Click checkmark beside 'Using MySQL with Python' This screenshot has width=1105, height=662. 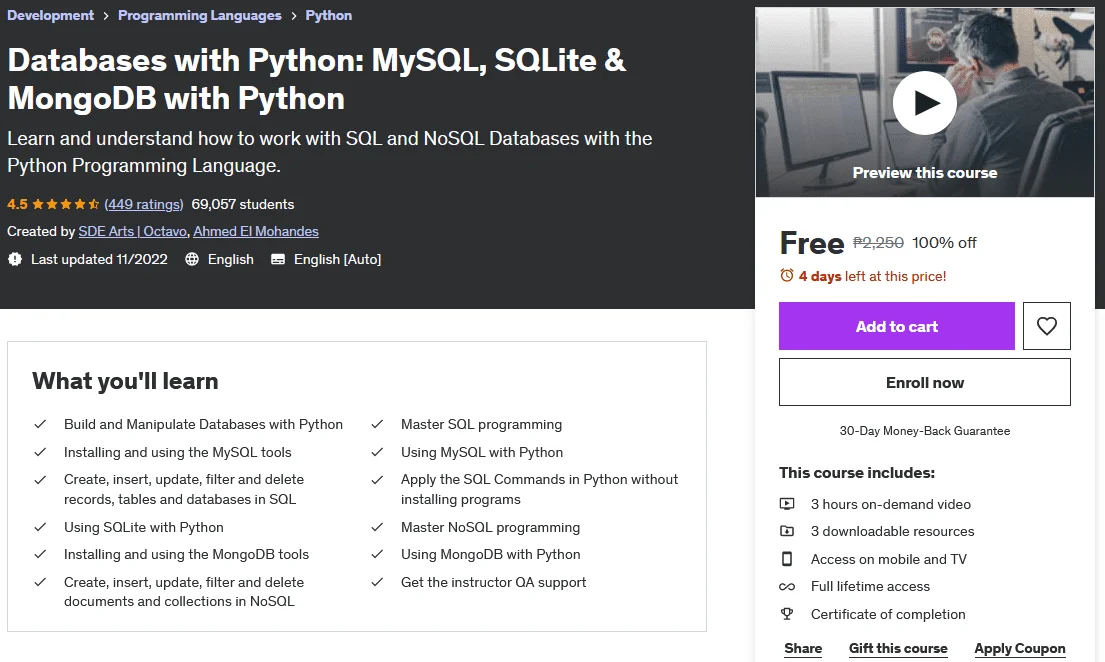click(x=377, y=452)
